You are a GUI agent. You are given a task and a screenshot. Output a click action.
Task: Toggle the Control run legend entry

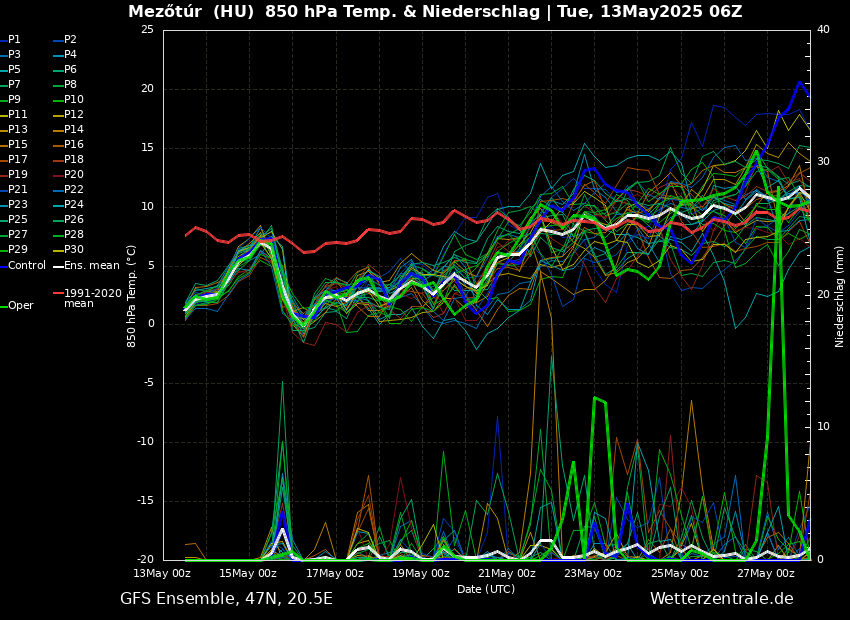pos(27,266)
